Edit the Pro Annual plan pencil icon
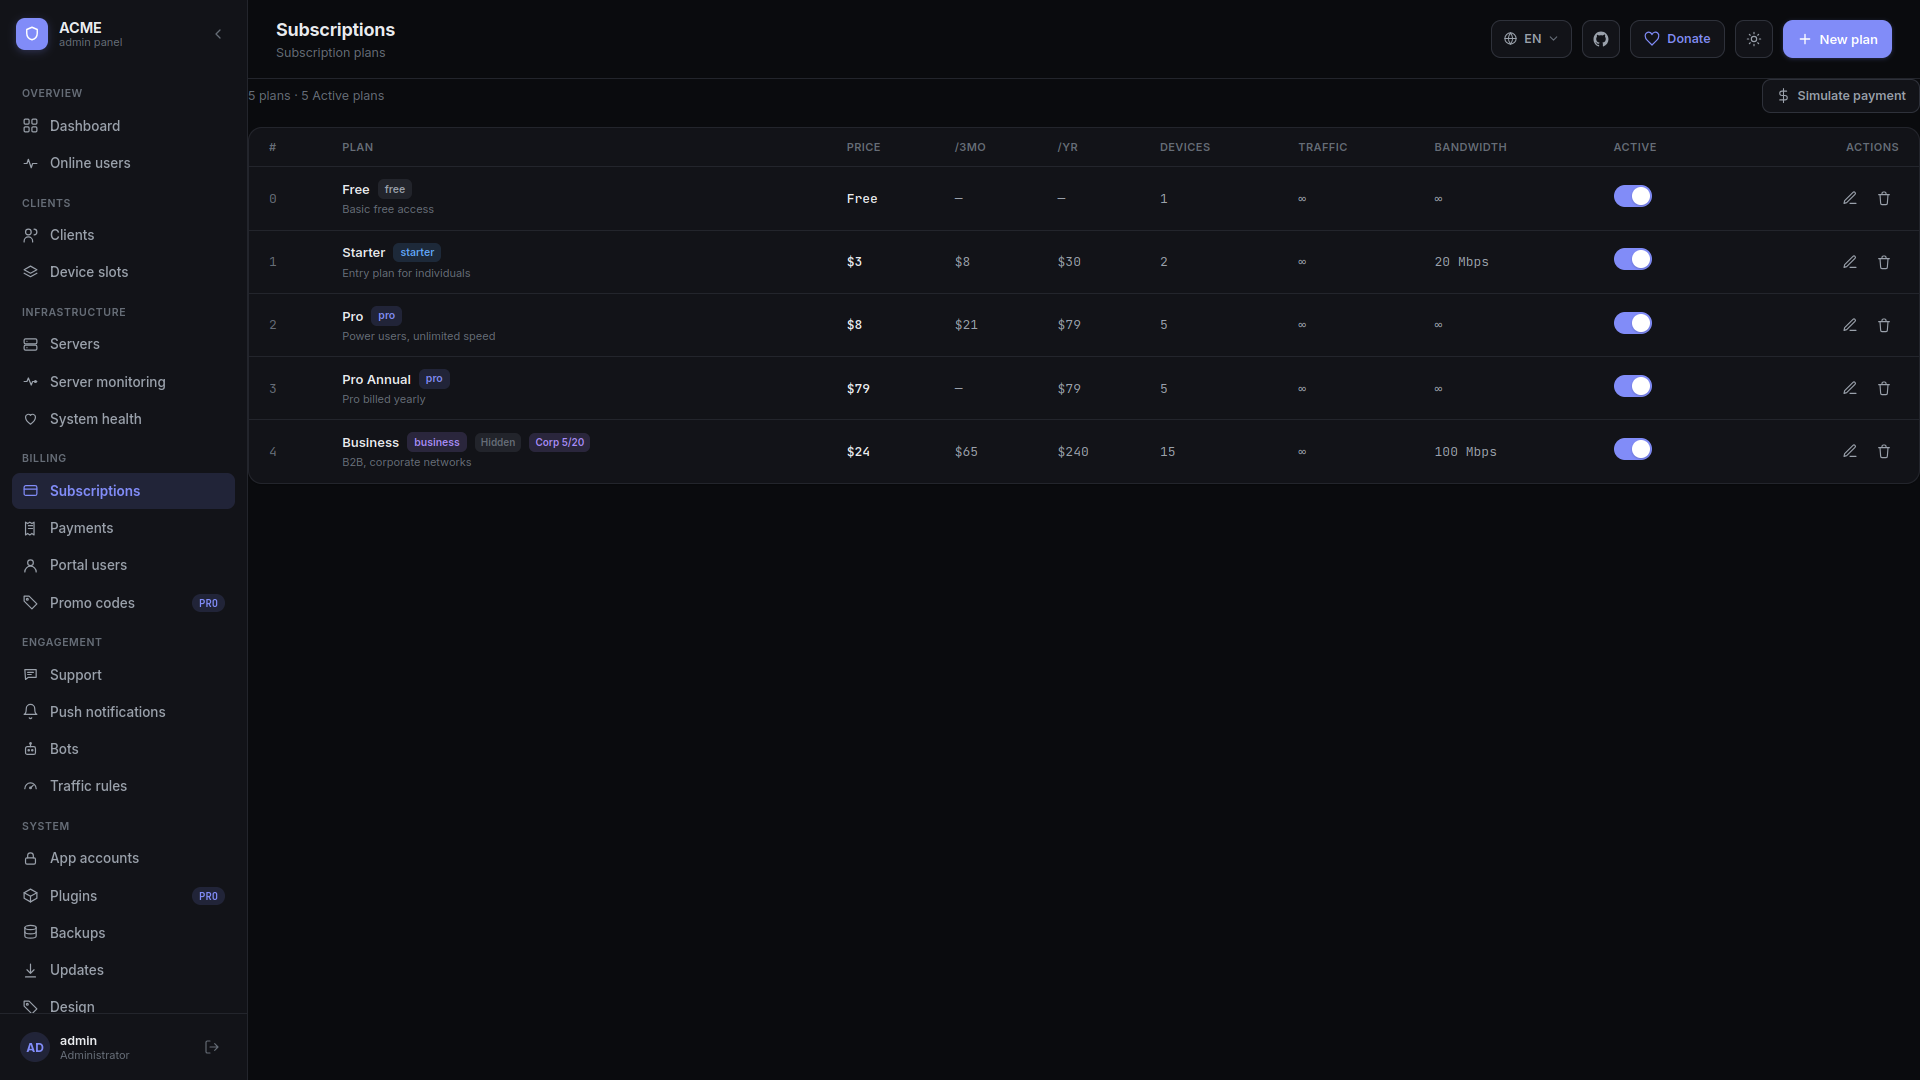This screenshot has height=1080, width=1920. tap(1850, 388)
